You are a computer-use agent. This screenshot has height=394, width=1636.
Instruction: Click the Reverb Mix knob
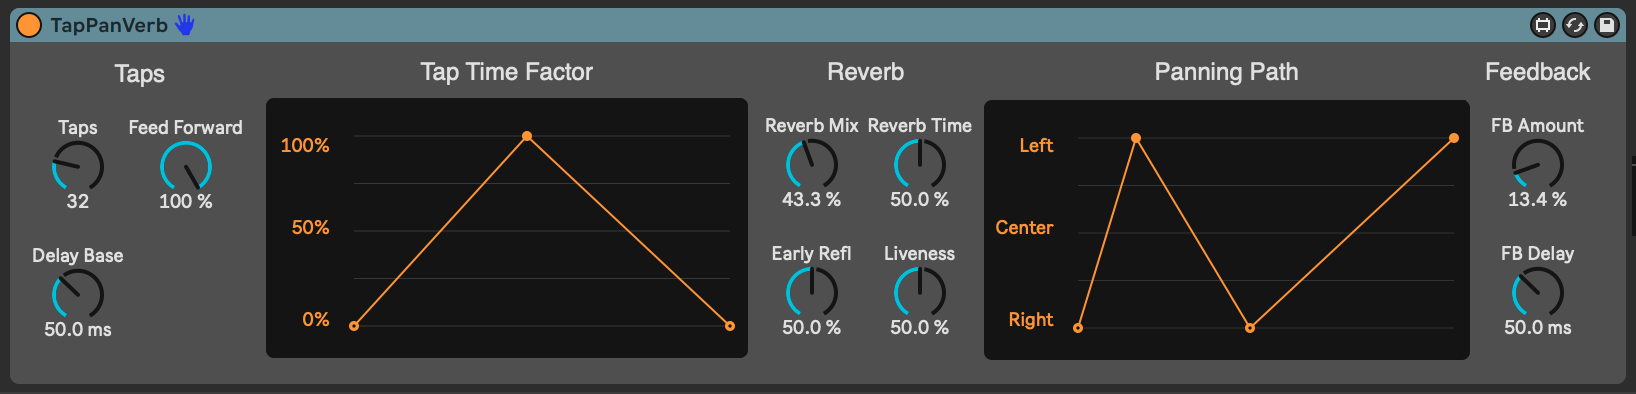[x=812, y=164]
